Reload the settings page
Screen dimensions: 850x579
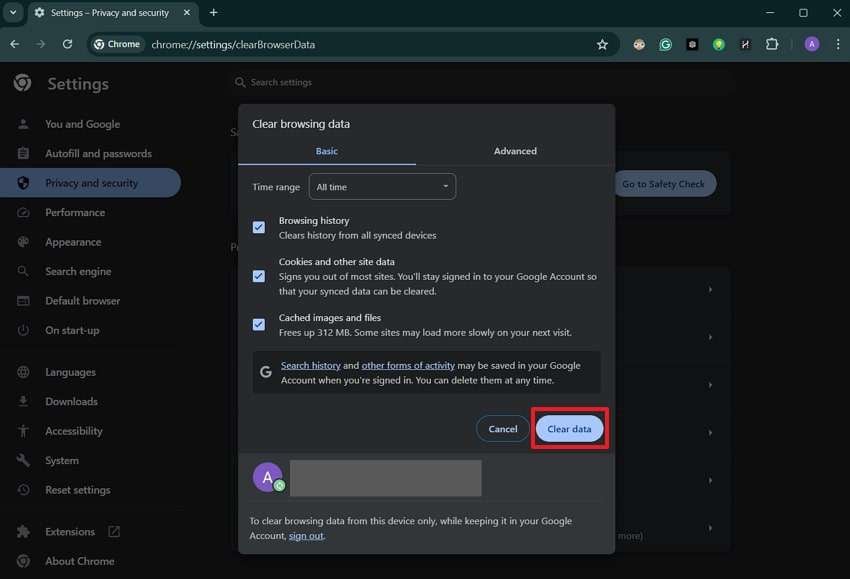(x=67, y=44)
